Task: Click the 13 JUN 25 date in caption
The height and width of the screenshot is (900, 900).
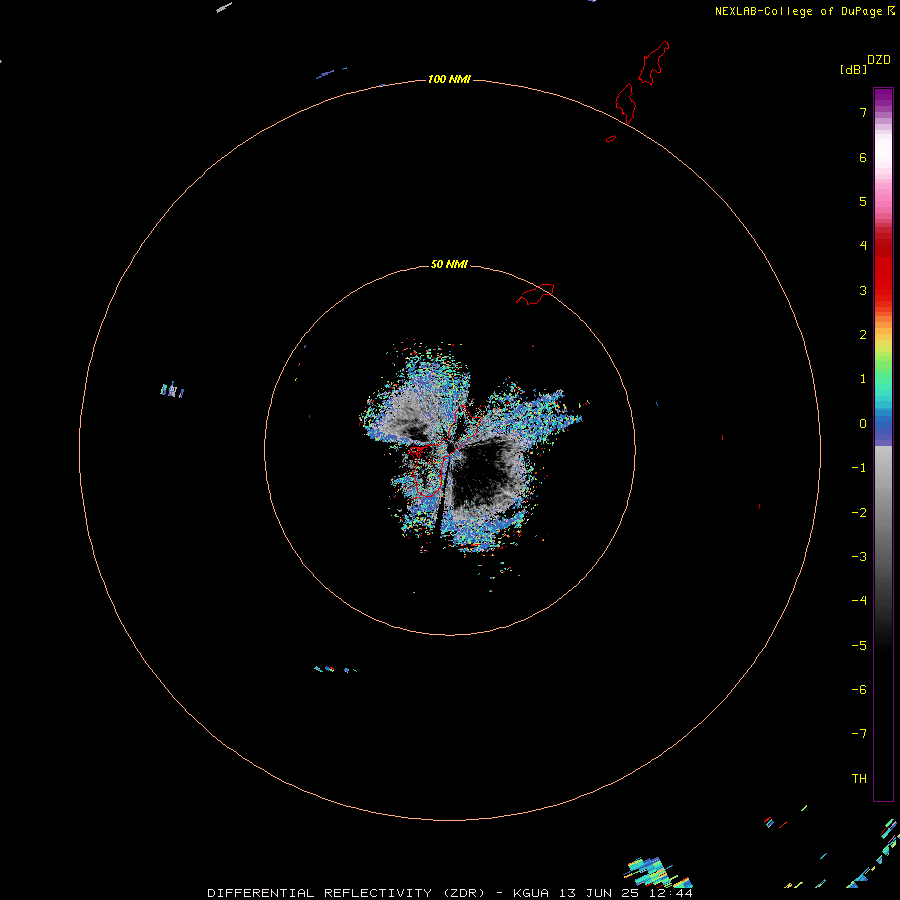Action: click(x=598, y=893)
